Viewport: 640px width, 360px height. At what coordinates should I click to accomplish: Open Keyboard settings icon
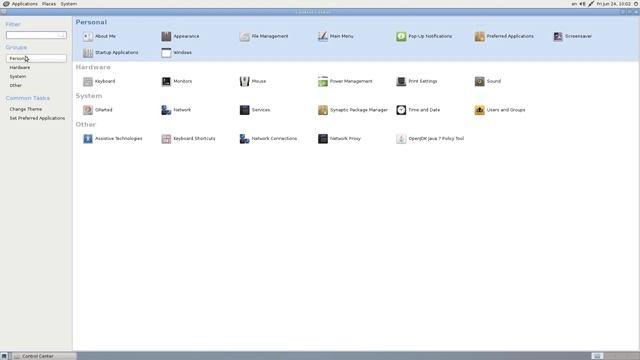88,81
